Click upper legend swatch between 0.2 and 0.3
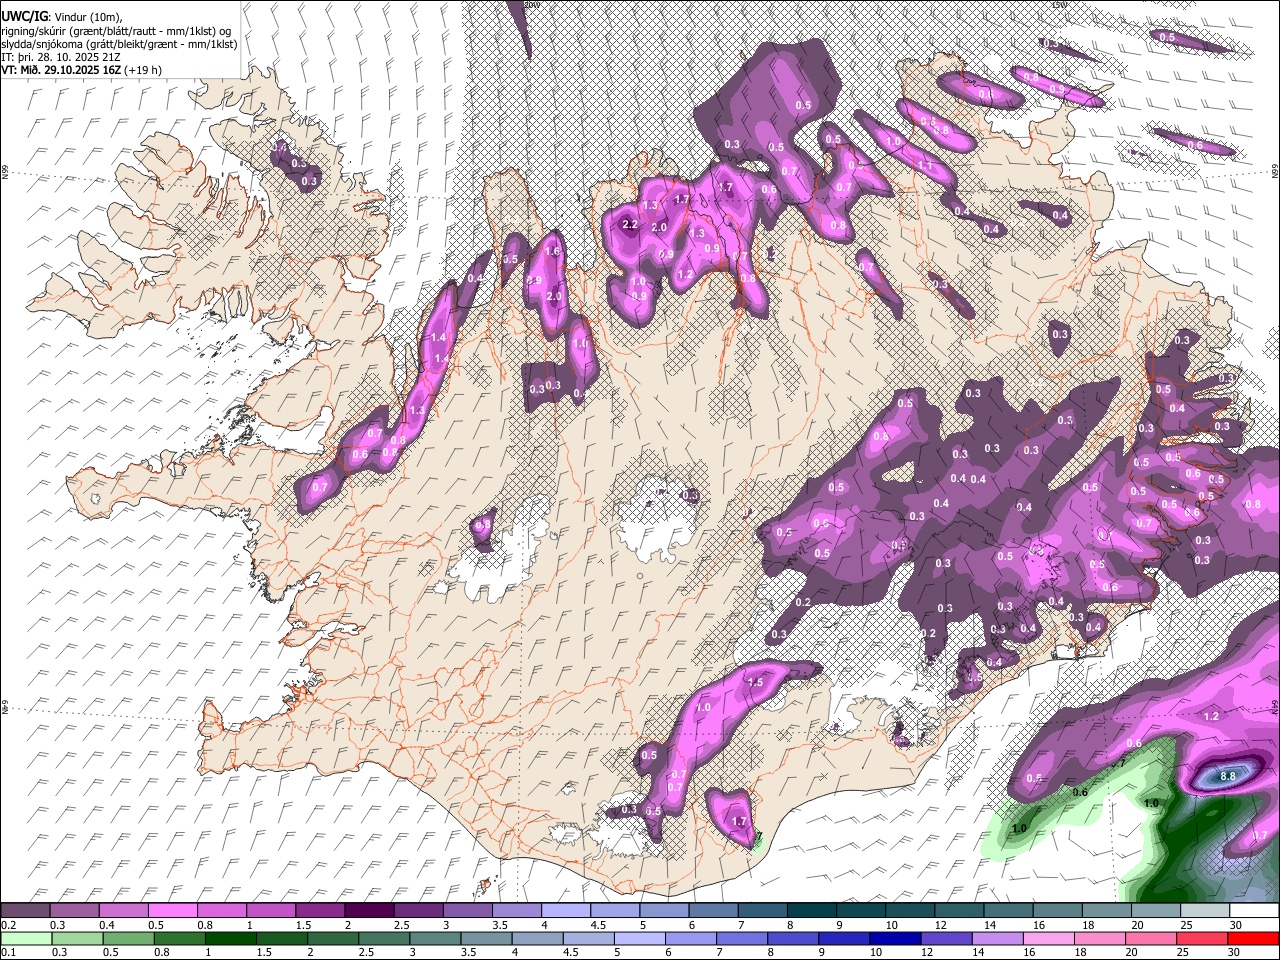This screenshot has width=1280, height=960. pyautogui.click(x=25, y=911)
